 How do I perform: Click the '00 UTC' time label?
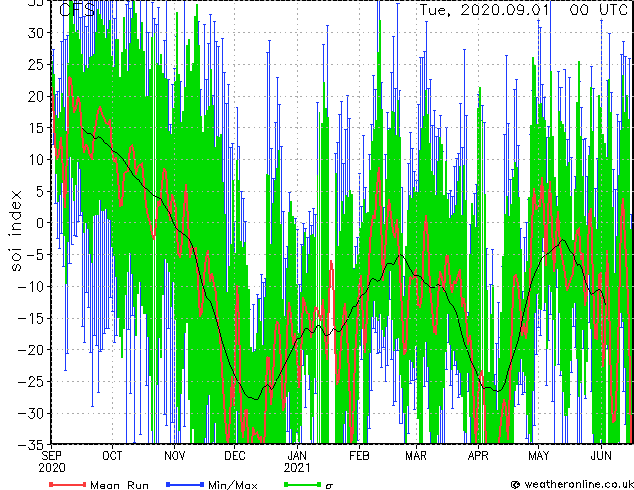pos(599,10)
